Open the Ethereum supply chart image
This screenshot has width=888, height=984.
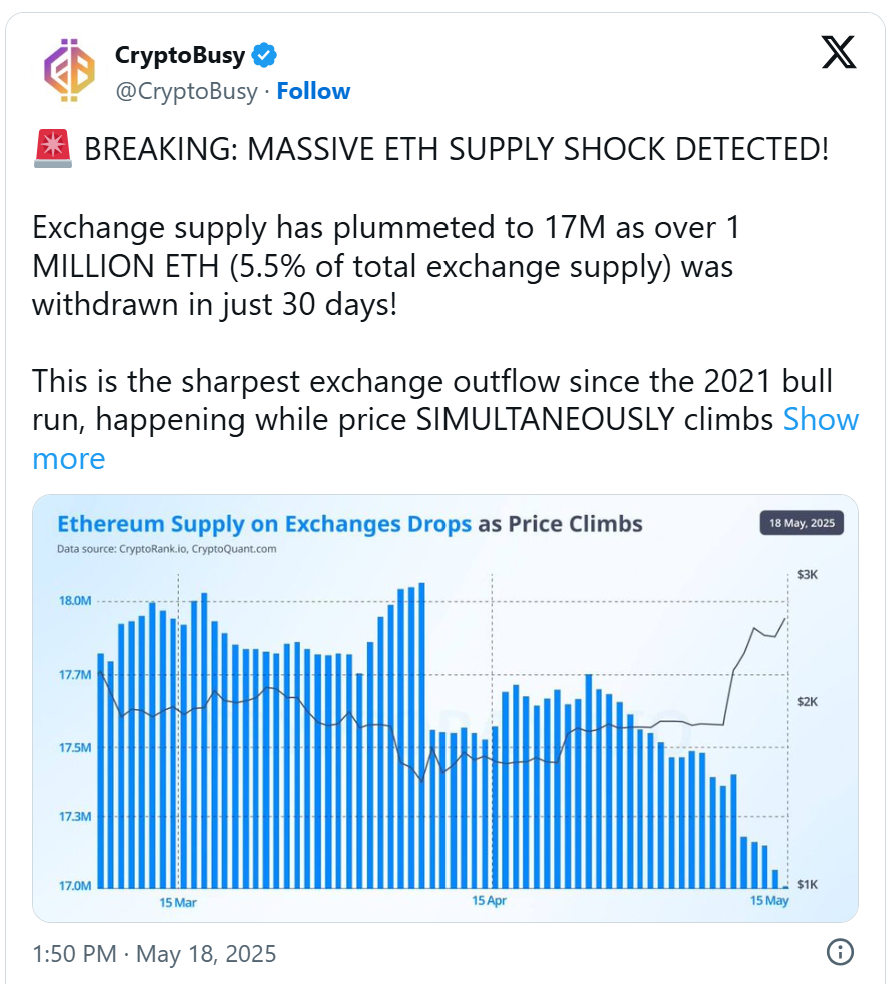(445, 709)
